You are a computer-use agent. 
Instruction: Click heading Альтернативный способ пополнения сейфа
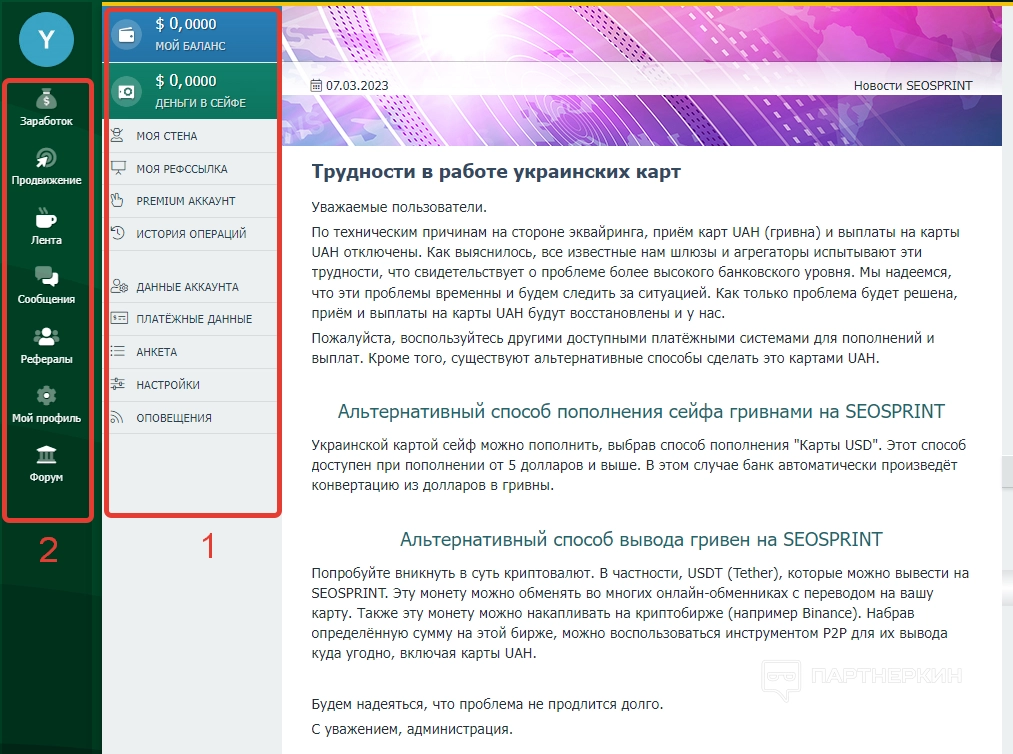tap(641, 412)
